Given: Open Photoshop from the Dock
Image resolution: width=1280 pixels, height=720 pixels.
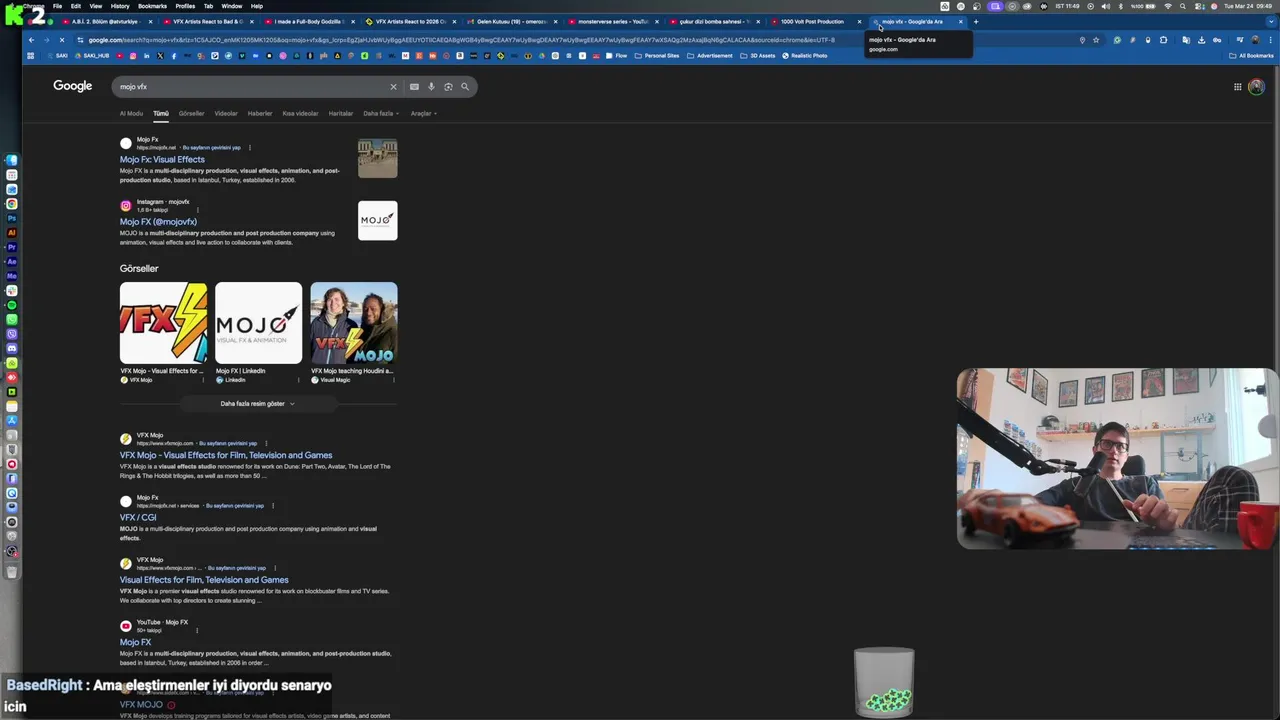Looking at the screenshot, I should pyautogui.click(x=12, y=218).
